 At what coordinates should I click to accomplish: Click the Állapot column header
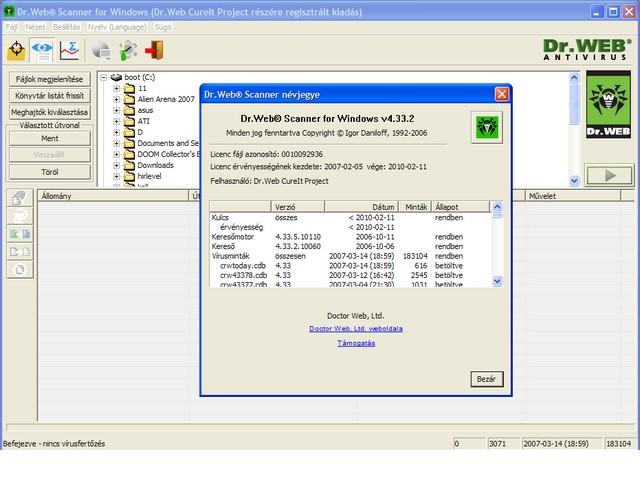click(460, 207)
